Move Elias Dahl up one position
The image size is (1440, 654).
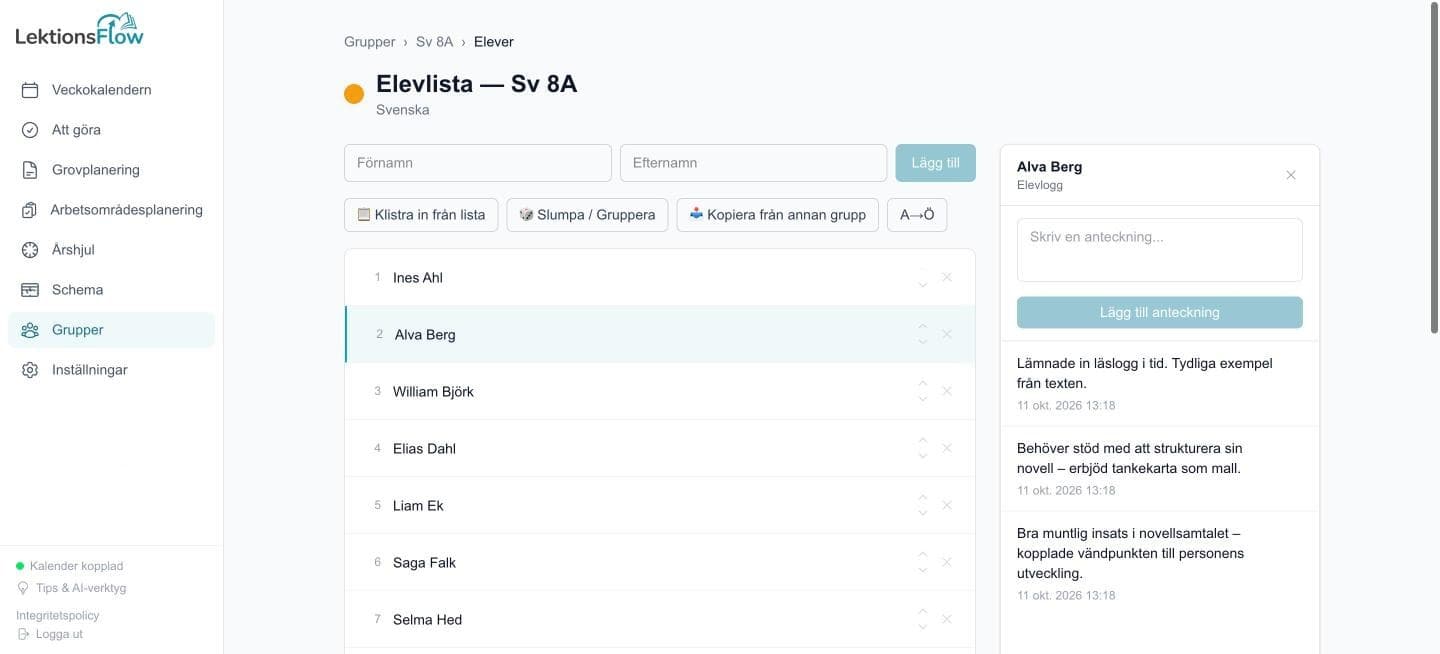[923, 440]
